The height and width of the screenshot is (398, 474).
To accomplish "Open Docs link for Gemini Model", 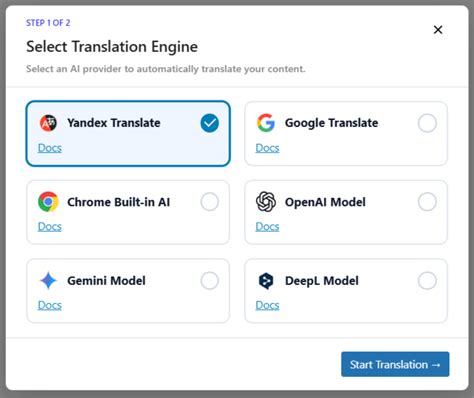I will pyautogui.click(x=50, y=305).
